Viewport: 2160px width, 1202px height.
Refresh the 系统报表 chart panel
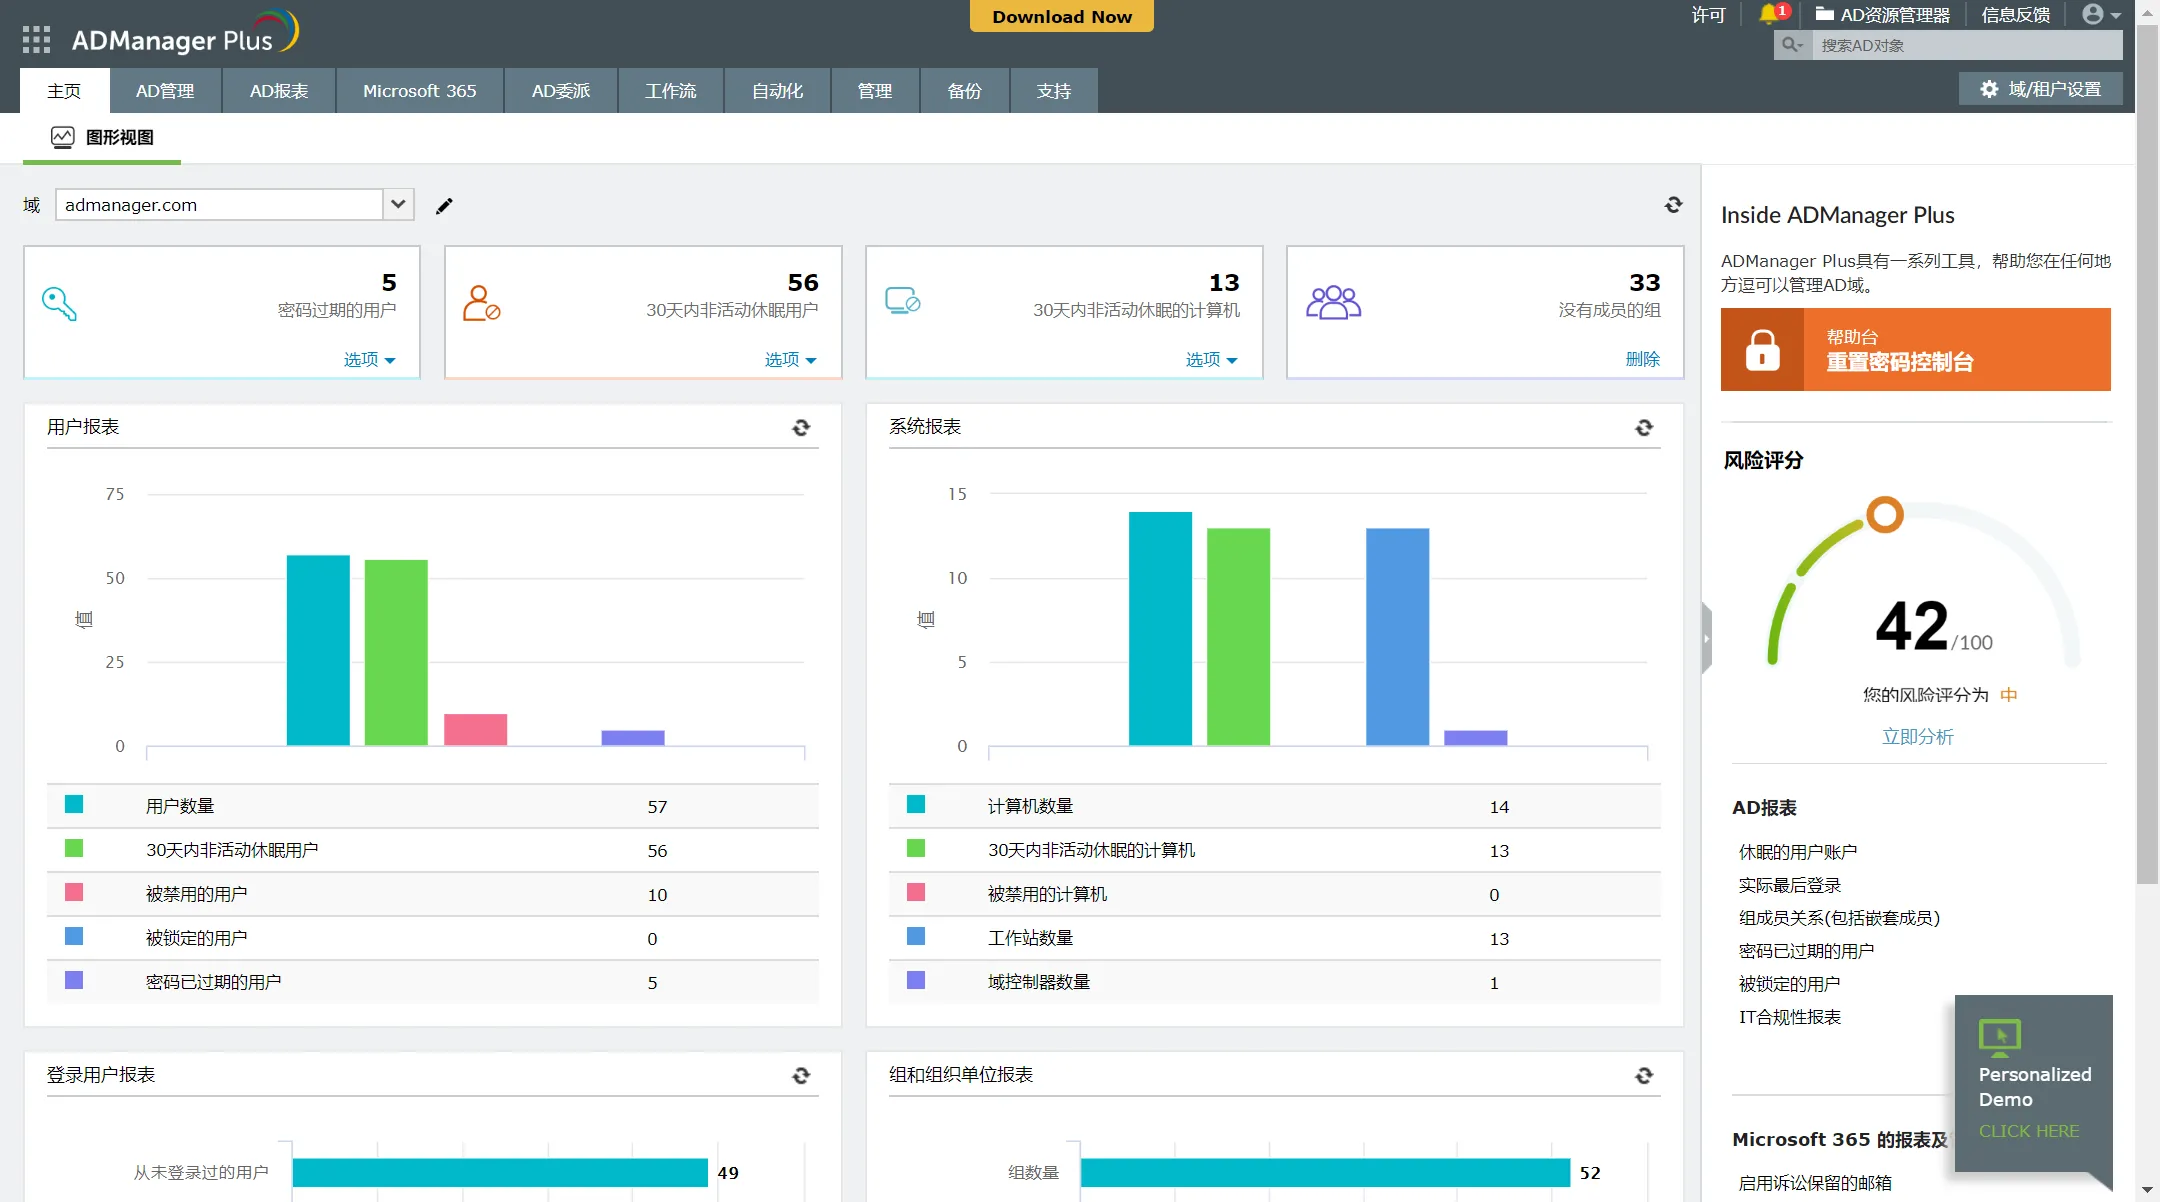coord(1644,428)
